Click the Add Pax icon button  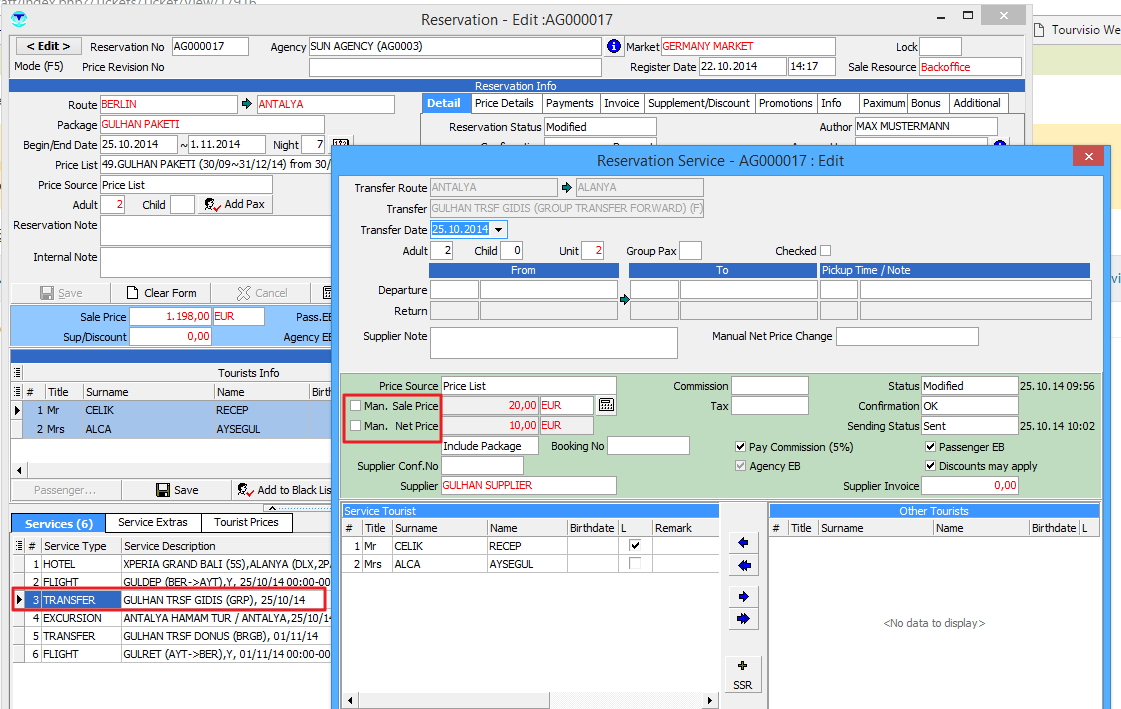(234, 204)
